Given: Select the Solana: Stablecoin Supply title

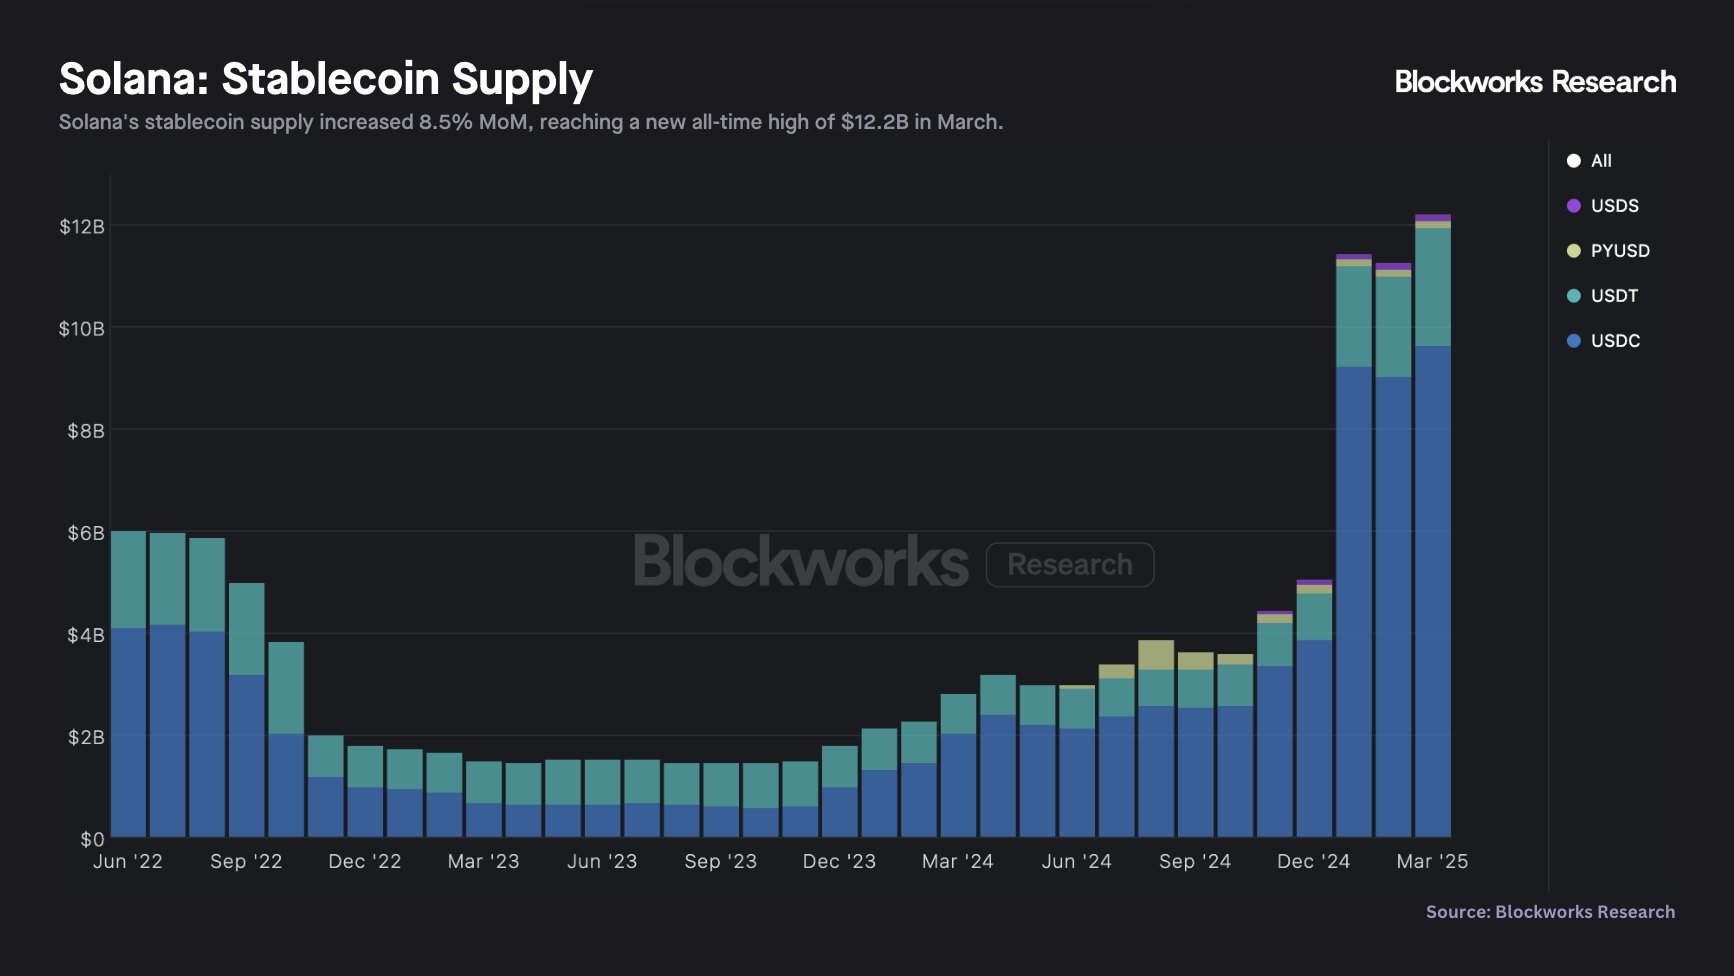Looking at the screenshot, I should [326, 79].
